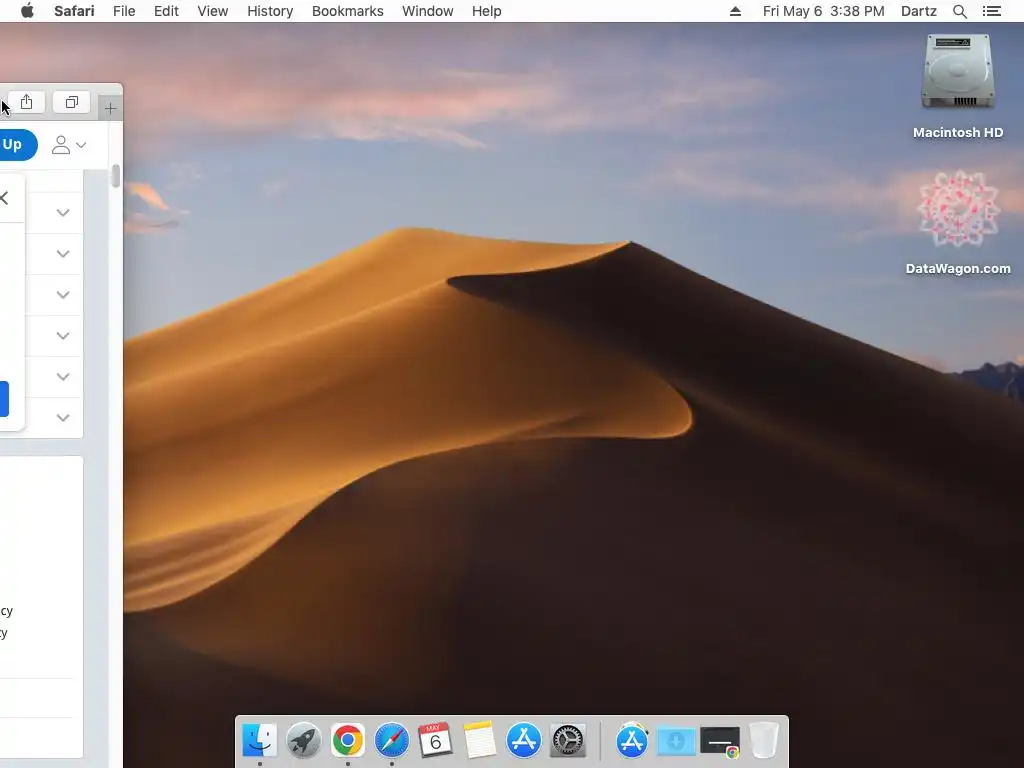
Task: Open Notes from the Dock
Action: pos(480,741)
